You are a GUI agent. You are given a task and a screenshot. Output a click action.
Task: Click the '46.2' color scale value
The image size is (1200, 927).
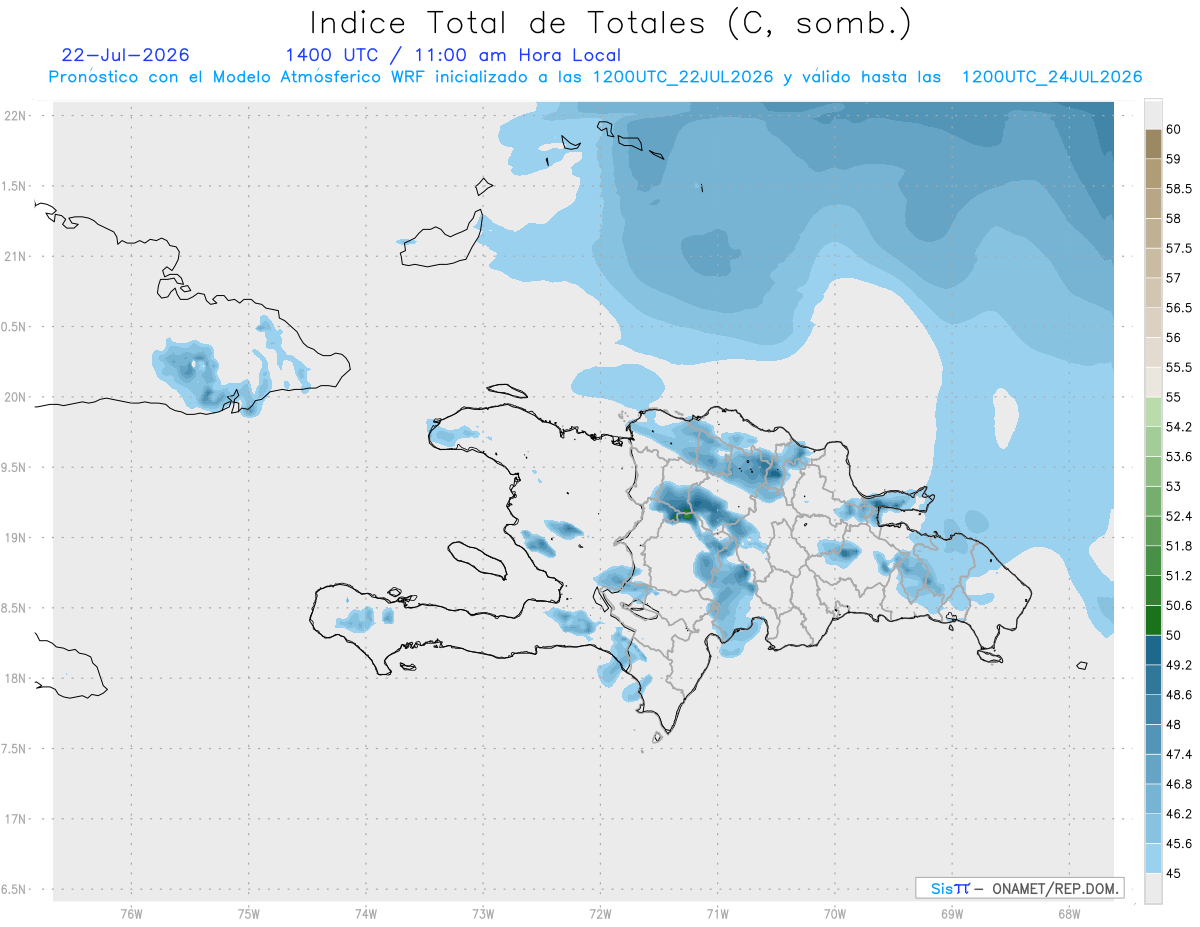click(1178, 814)
